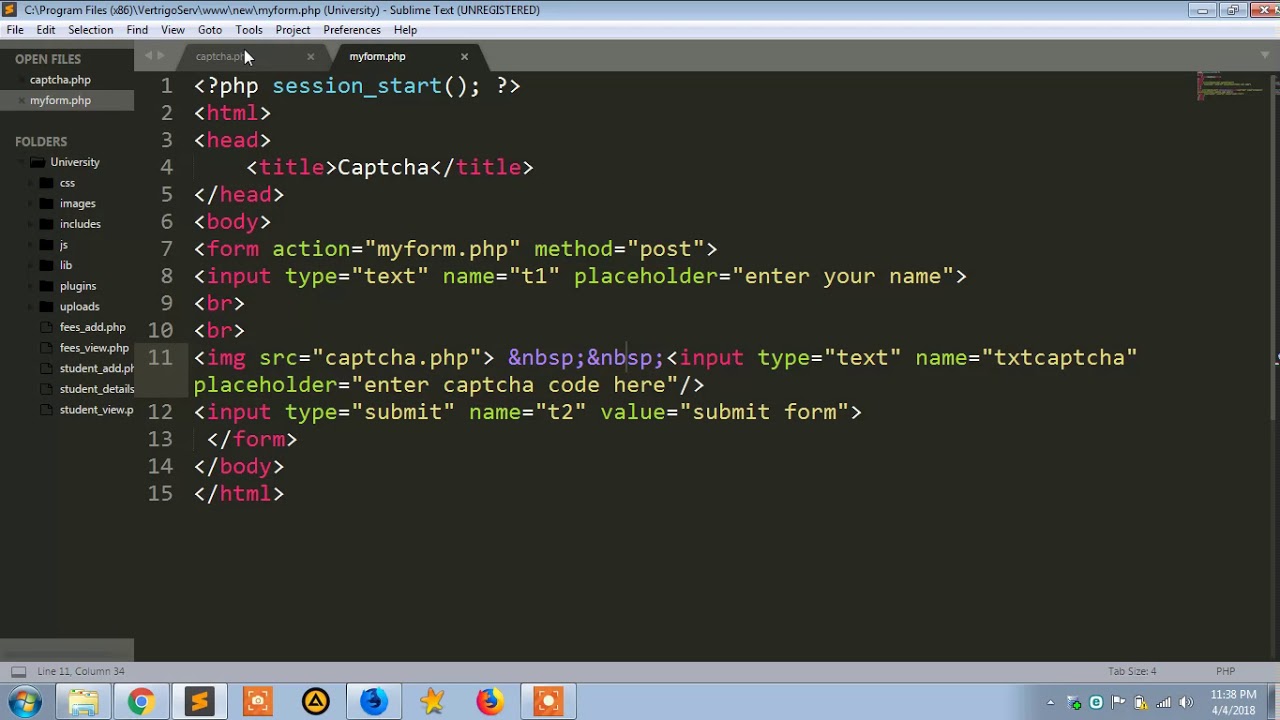Screen dimensions: 1280x720
Task: Expand the uploads folder arrow
Action: [33, 307]
